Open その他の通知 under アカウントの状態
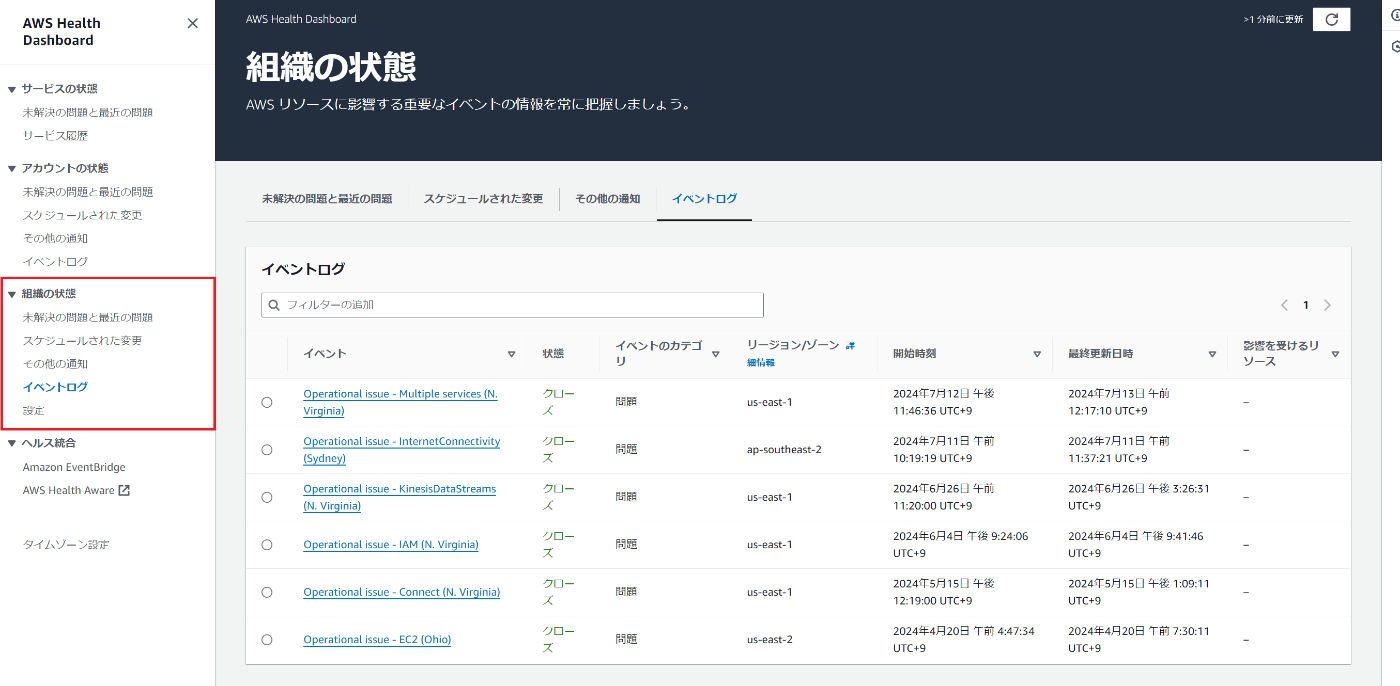Screen dimensions: 1400x686 click(x=55, y=238)
